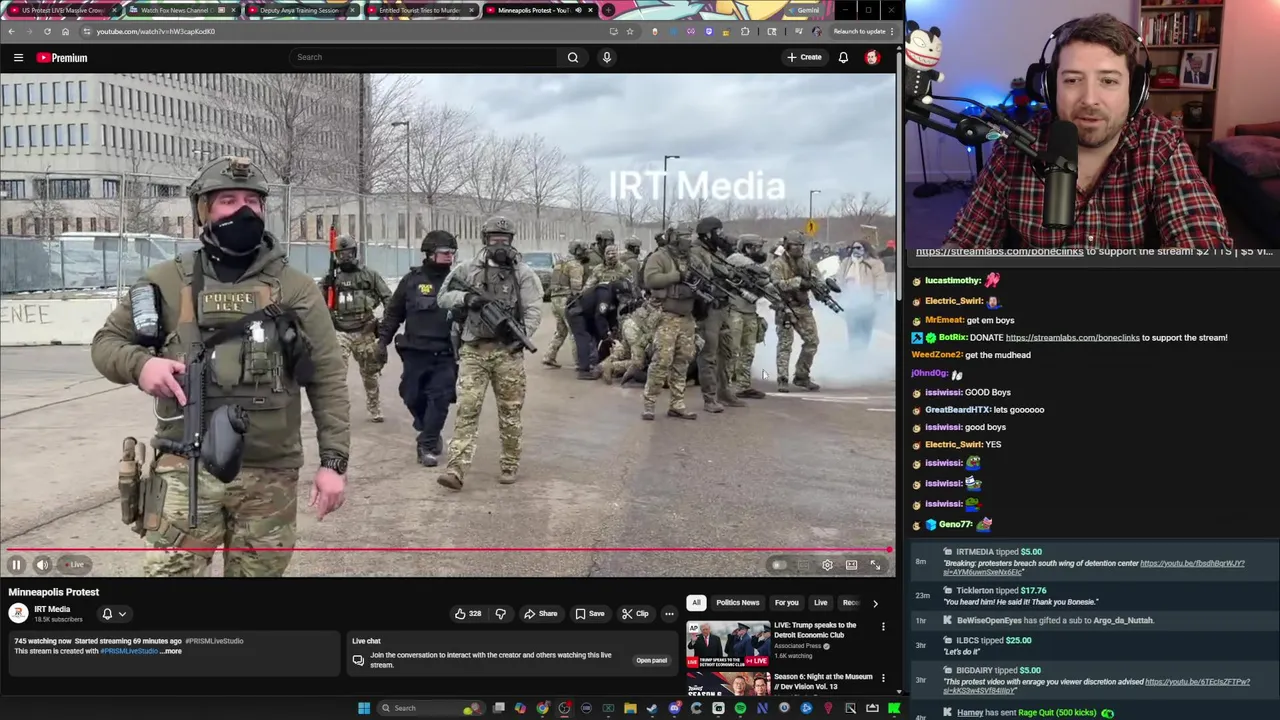Select the For you chip
Viewport: 1280px width, 720px height.
786,603
